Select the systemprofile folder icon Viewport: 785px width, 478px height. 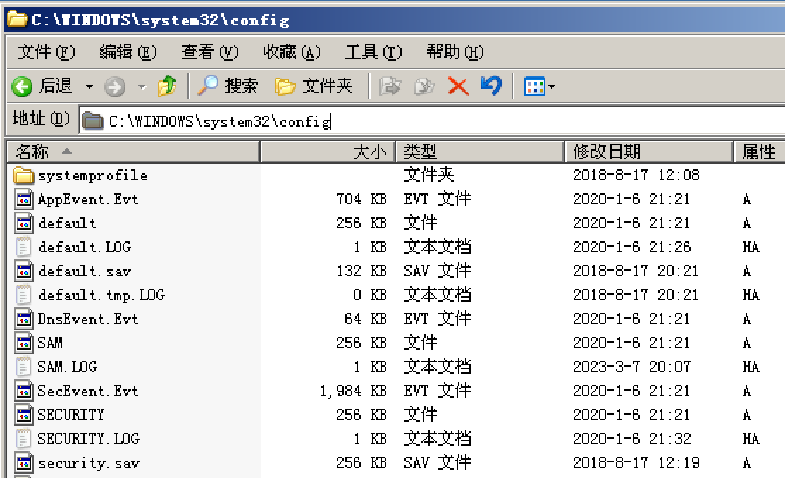coord(24,176)
